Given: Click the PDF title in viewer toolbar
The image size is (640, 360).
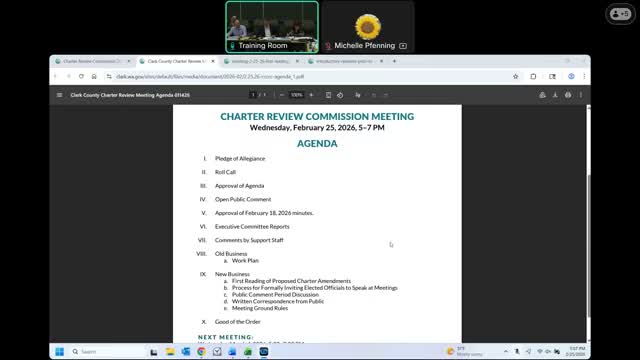Looking at the screenshot, I should (x=130, y=95).
